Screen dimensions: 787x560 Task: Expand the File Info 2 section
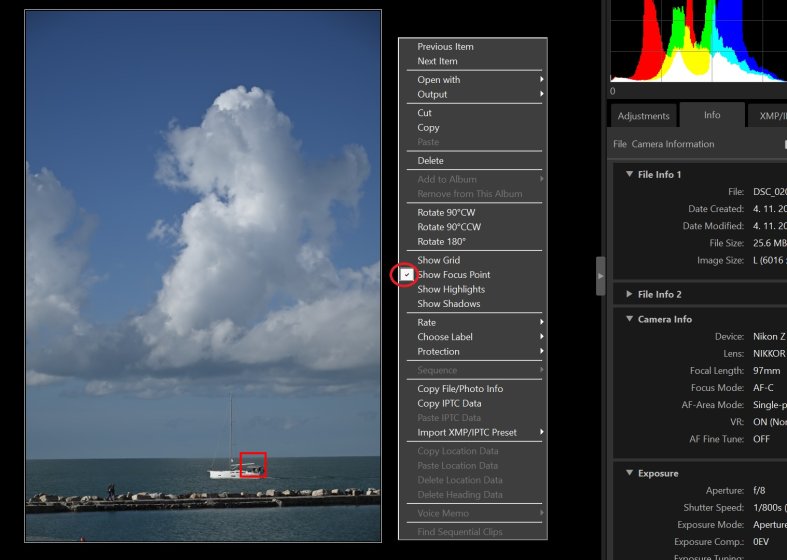click(x=629, y=294)
